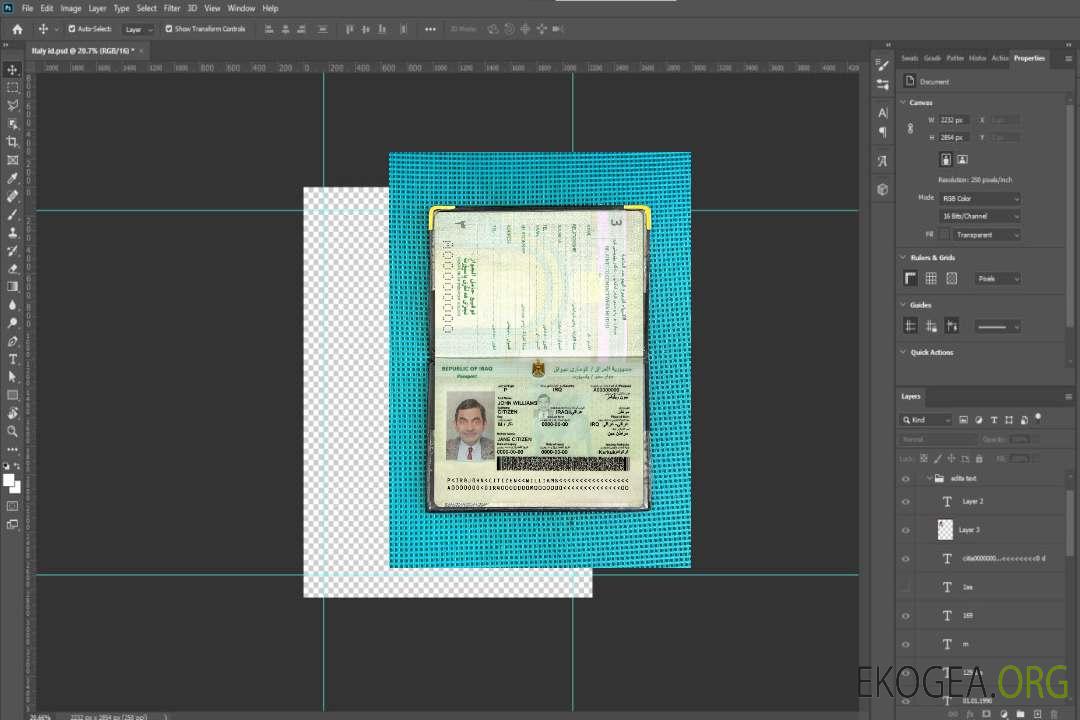Toggle grid button in Rulers & Grids
1080x720 pixels.
931,278
